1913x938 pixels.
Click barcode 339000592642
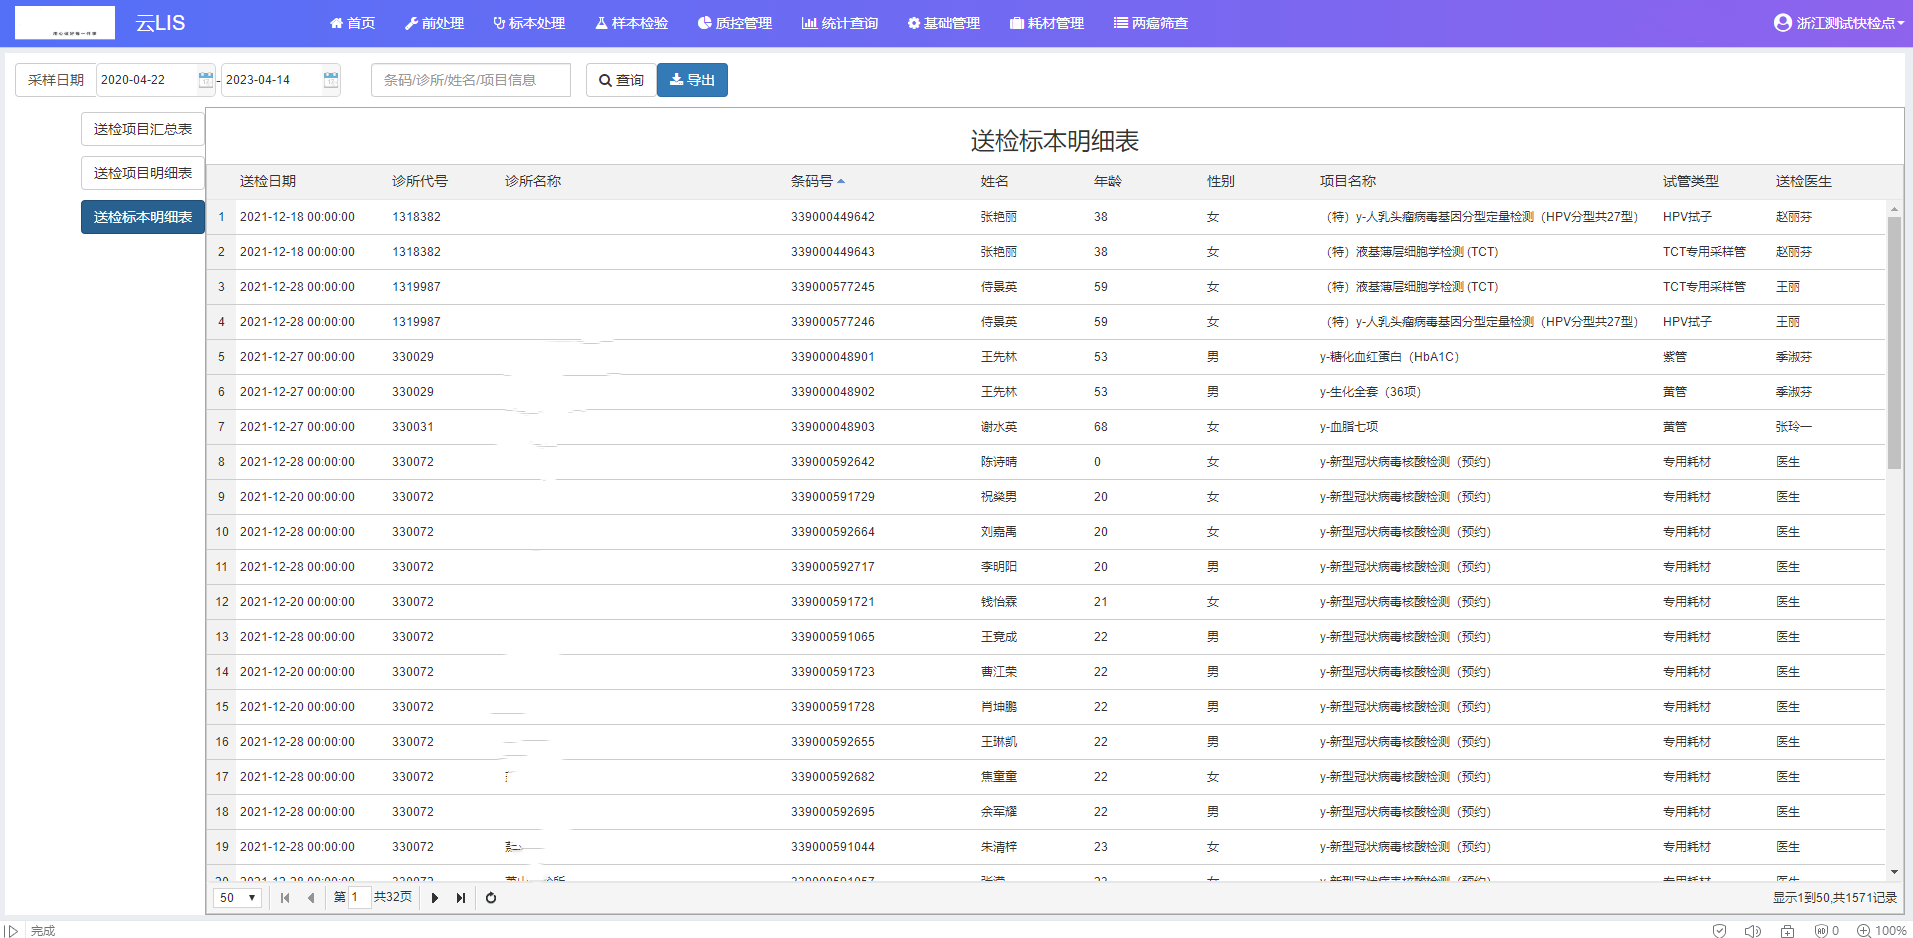click(833, 462)
